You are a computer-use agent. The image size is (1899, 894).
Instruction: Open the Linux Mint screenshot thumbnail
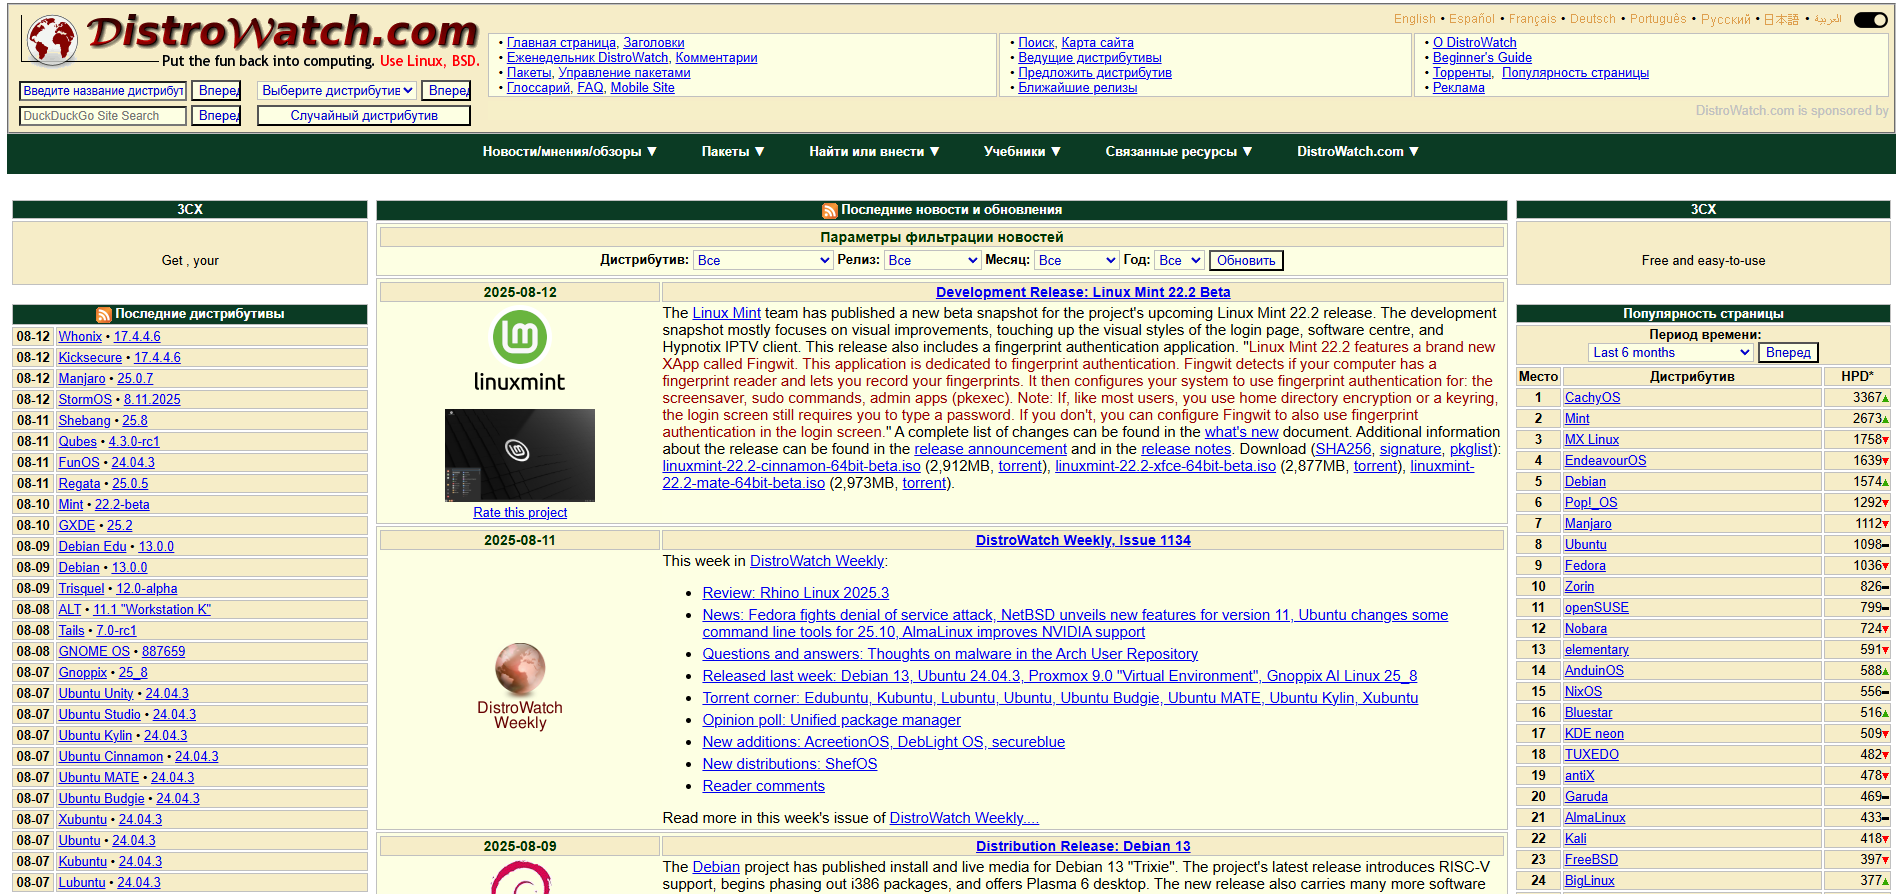click(520, 455)
